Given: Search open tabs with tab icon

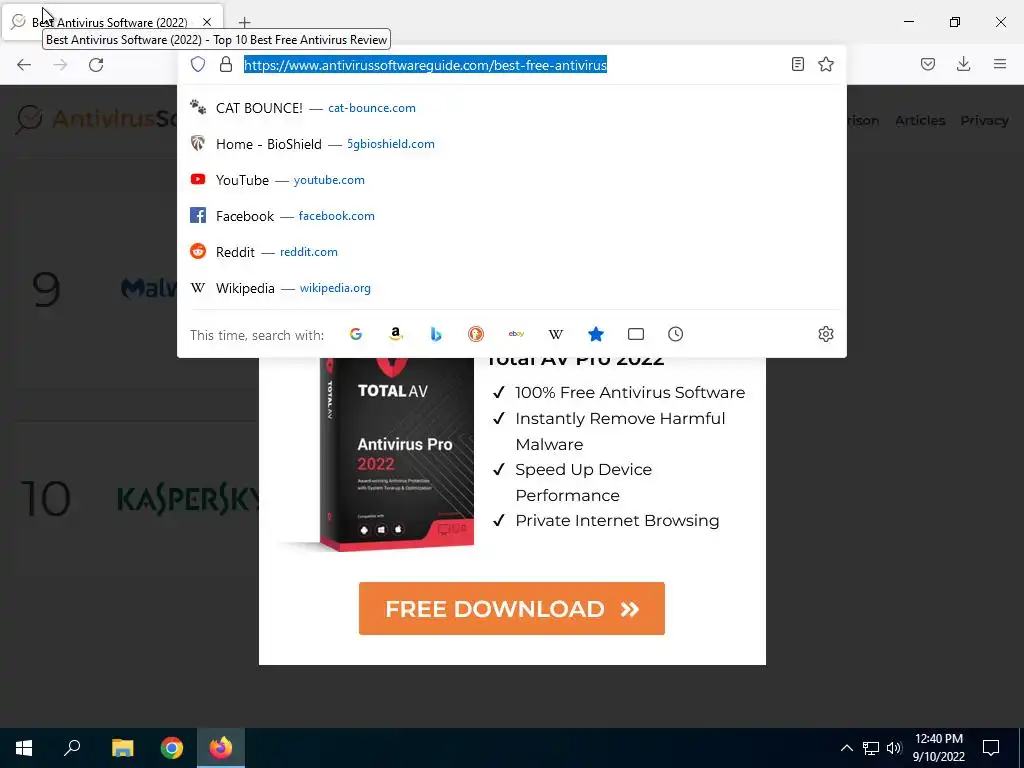Looking at the screenshot, I should tap(636, 334).
